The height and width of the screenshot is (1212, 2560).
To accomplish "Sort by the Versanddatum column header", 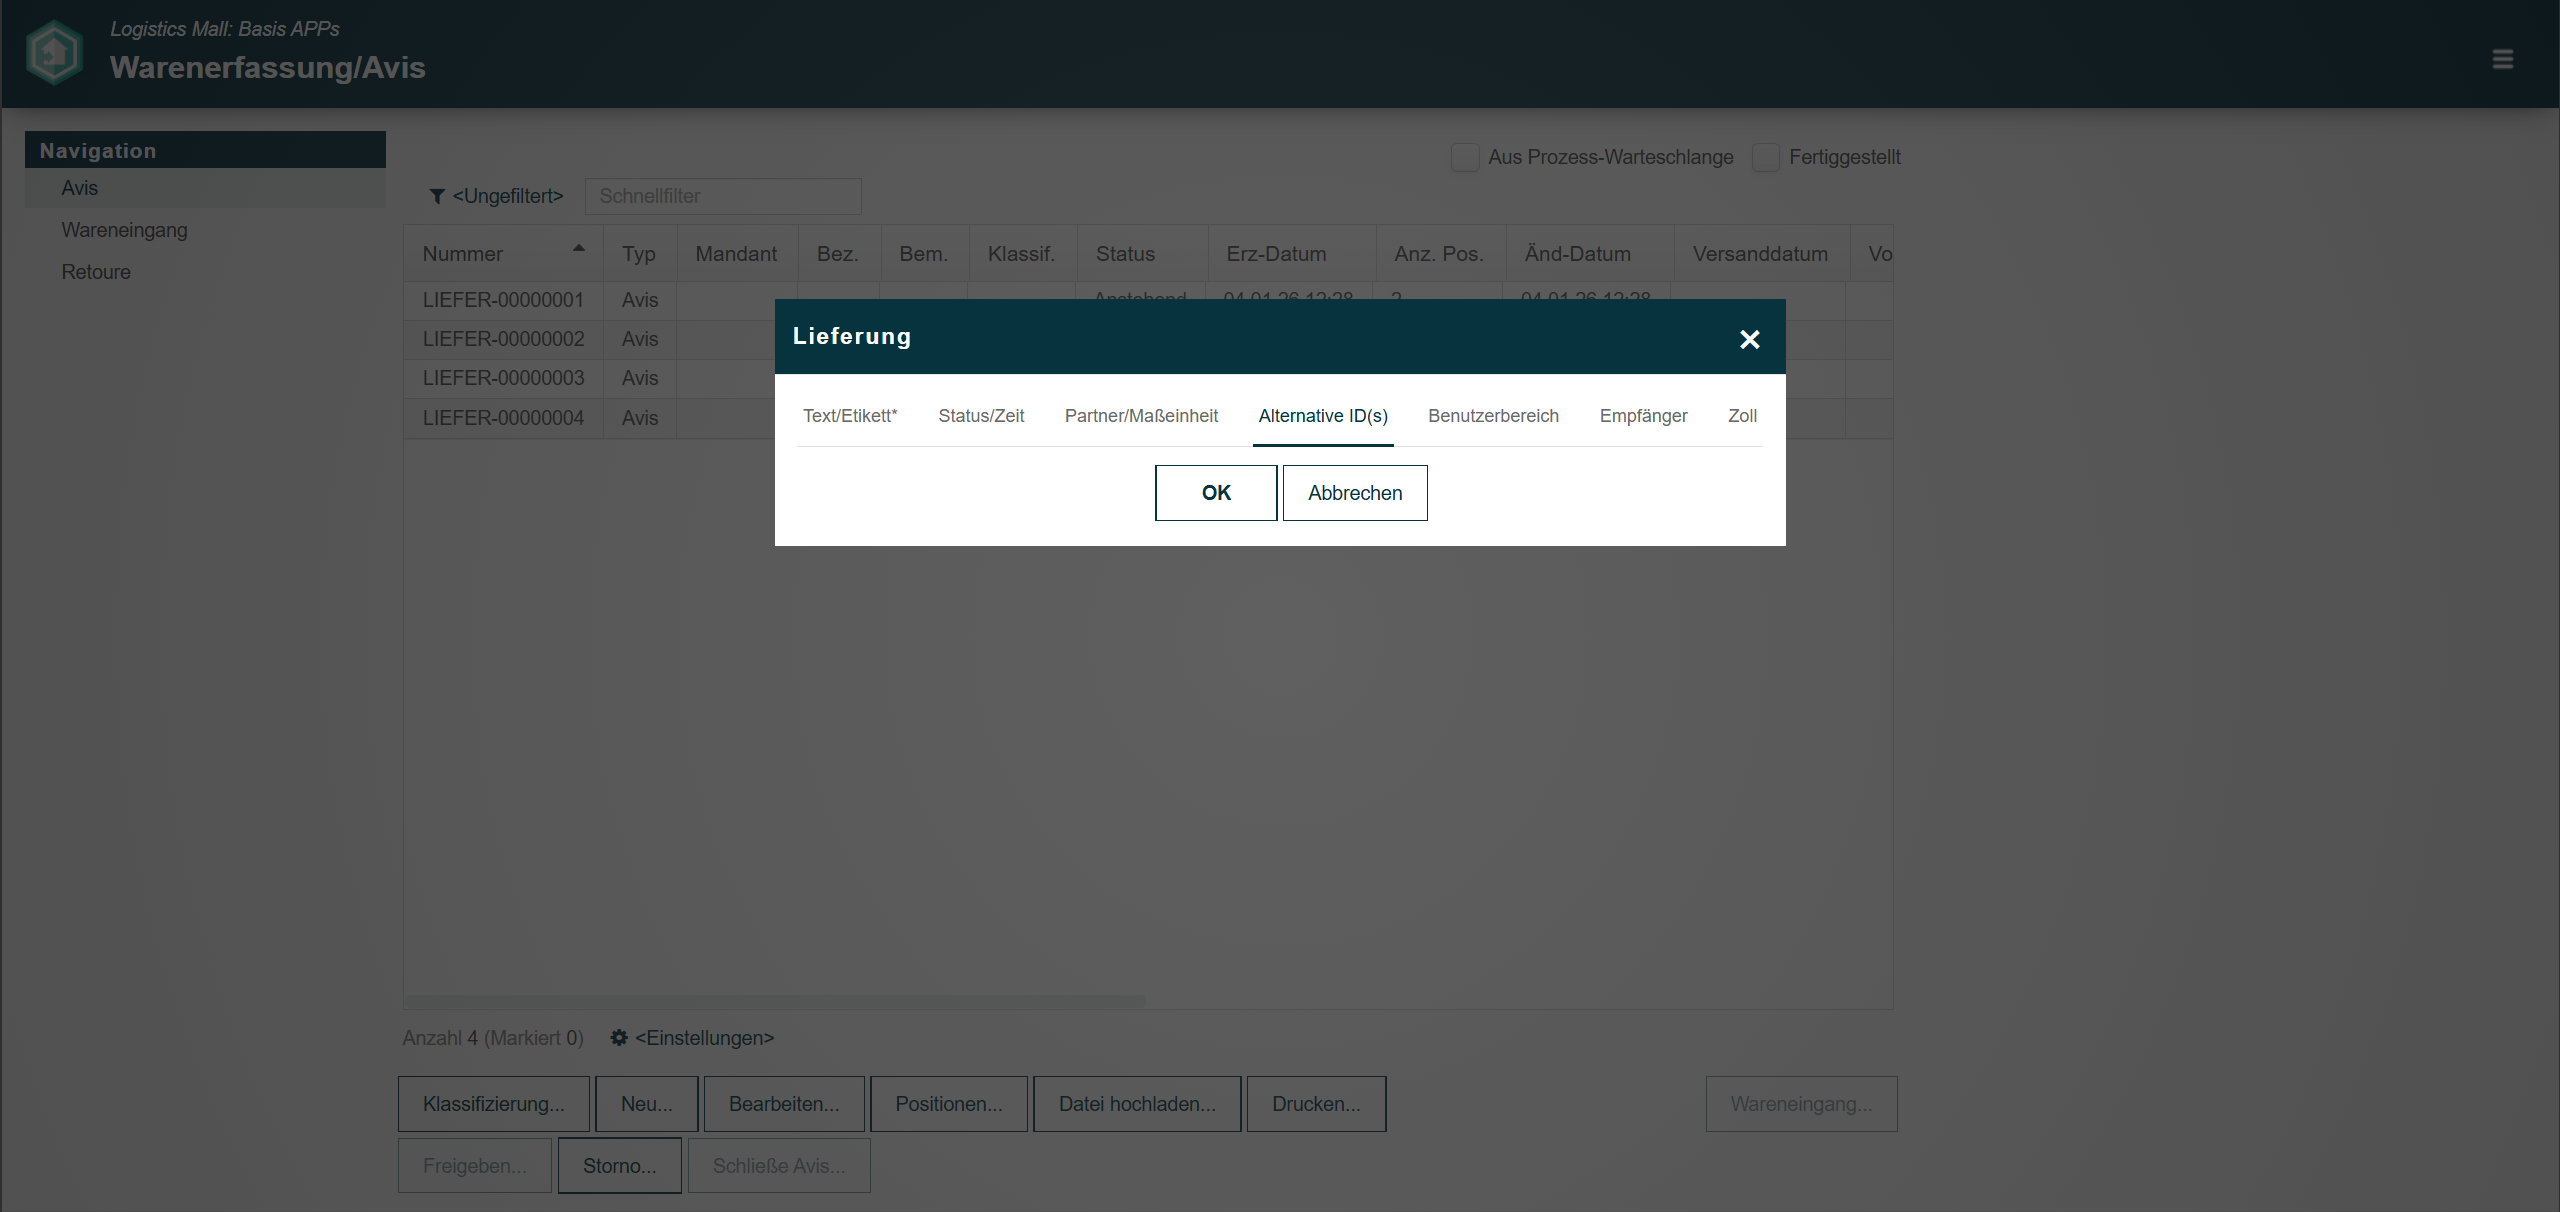I will (x=1760, y=254).
